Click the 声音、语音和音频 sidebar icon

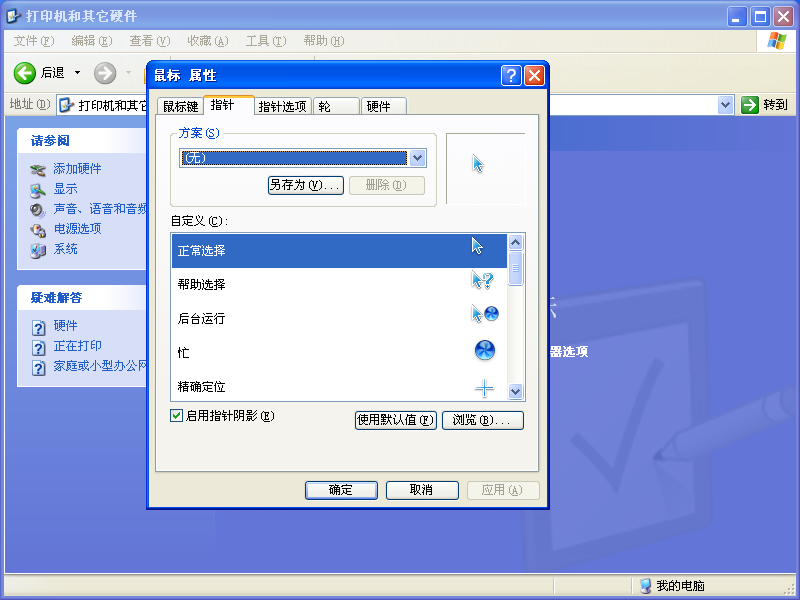tap(38, 209)
